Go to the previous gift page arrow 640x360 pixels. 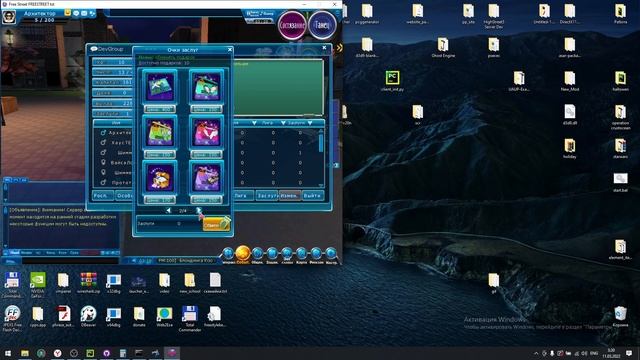coord(169,211)
